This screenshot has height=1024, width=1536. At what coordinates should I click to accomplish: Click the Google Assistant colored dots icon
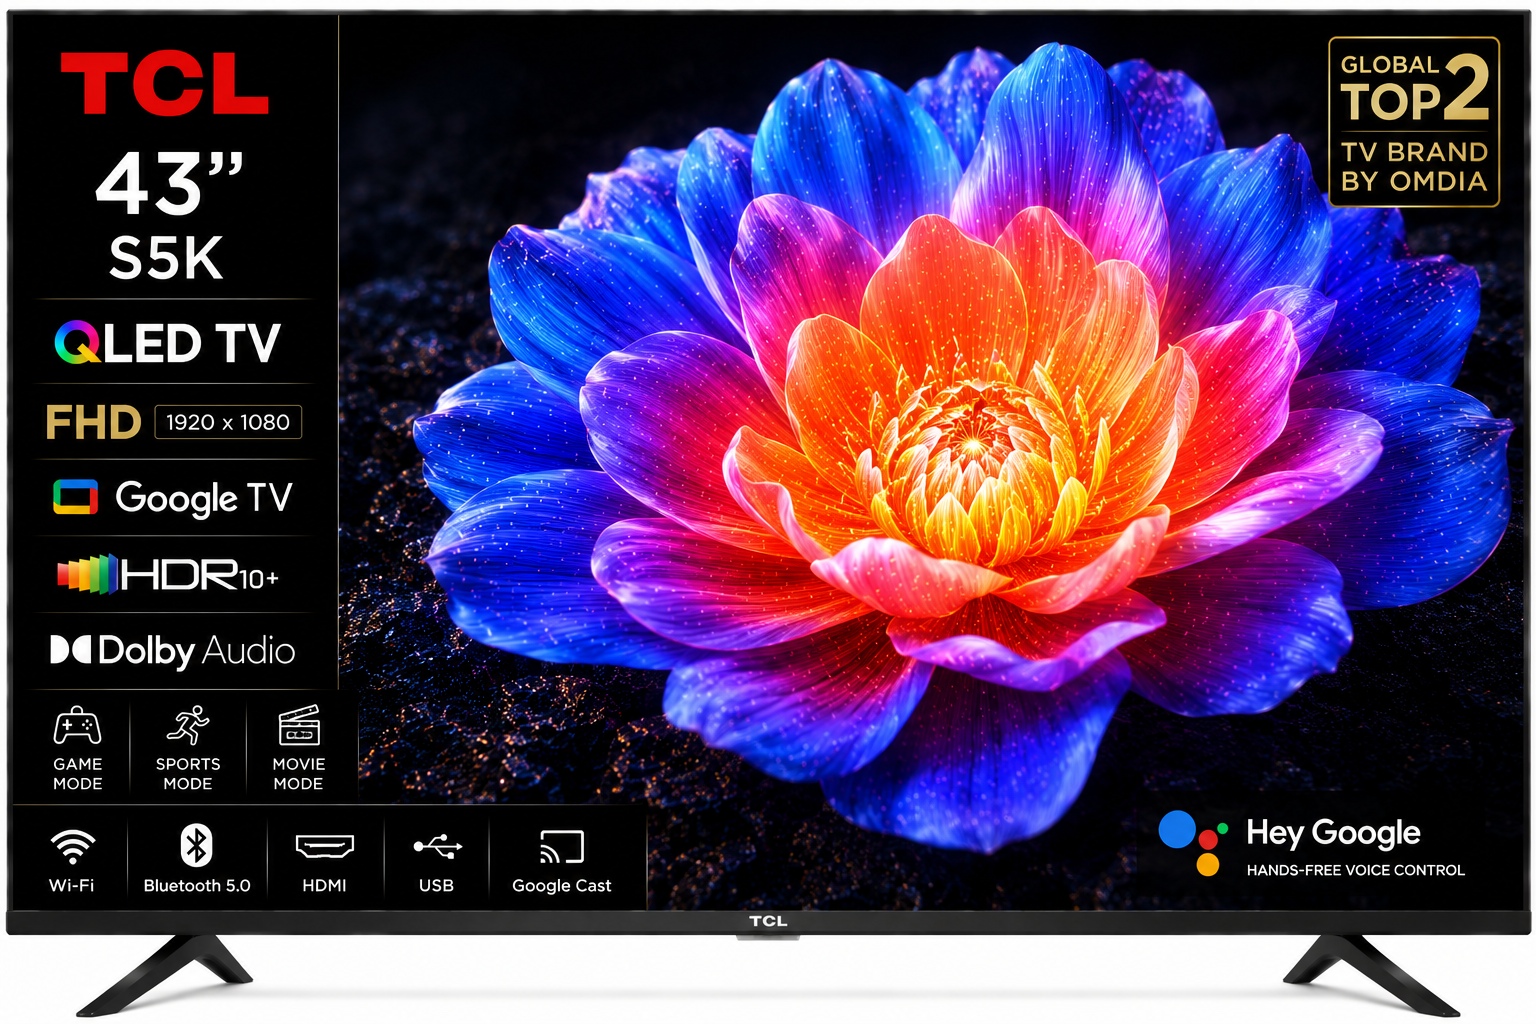pyautogui.click(x=1193, y=842)
